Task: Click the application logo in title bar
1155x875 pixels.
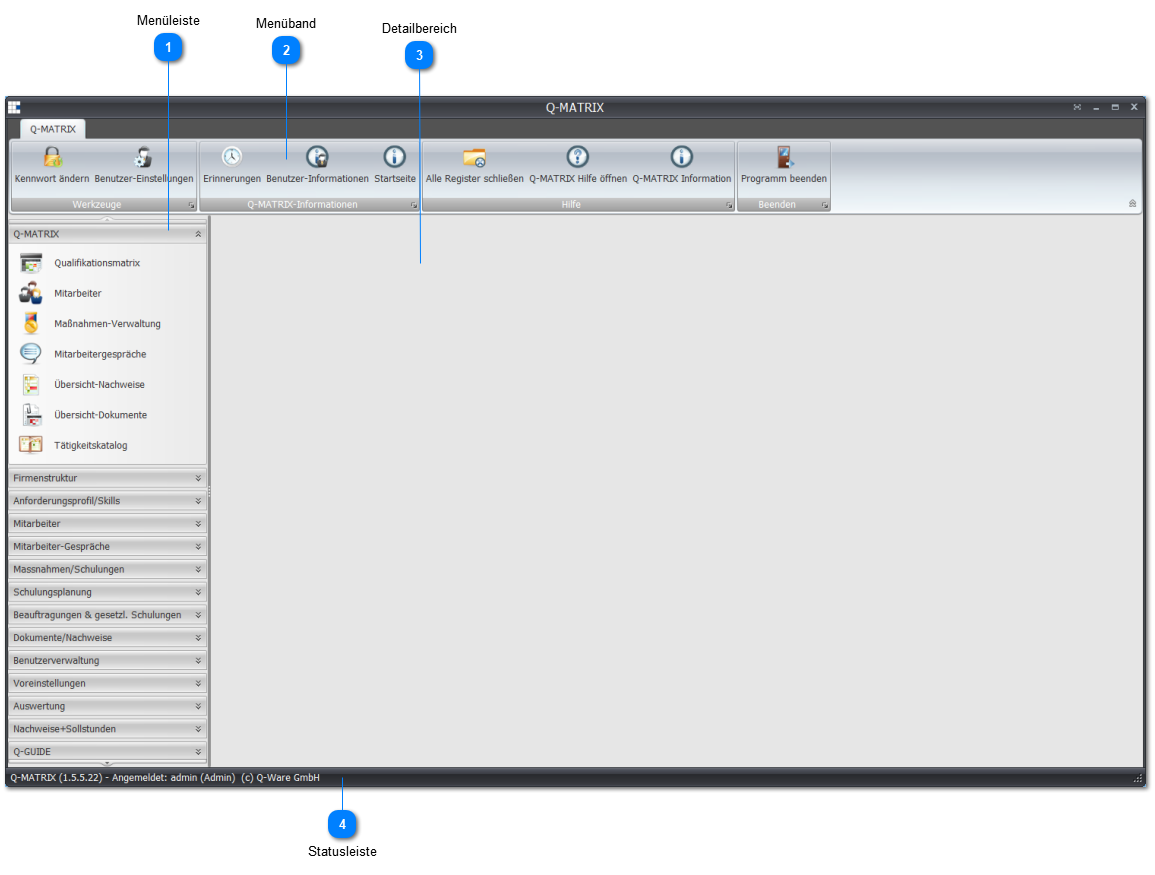Action: click(14, 108)
